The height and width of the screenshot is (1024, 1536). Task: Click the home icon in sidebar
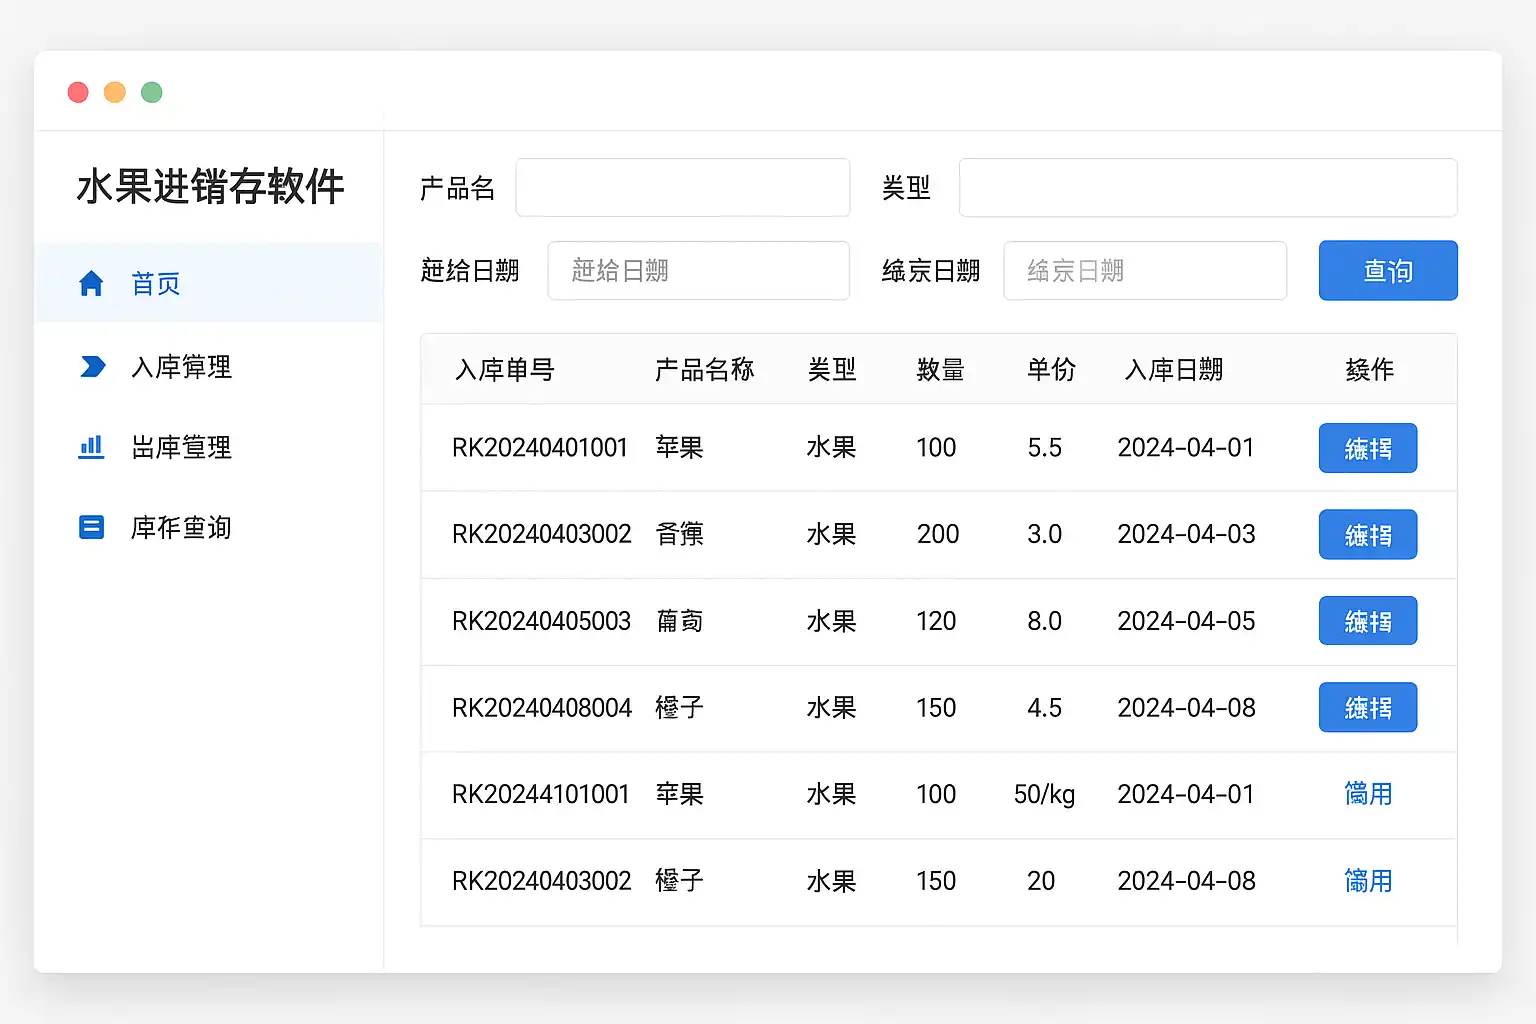click(x=91, y=284)
